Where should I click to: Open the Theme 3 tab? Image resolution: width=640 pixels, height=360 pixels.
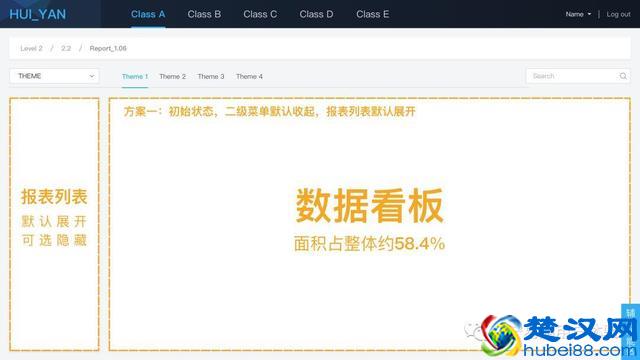point(211,77)
